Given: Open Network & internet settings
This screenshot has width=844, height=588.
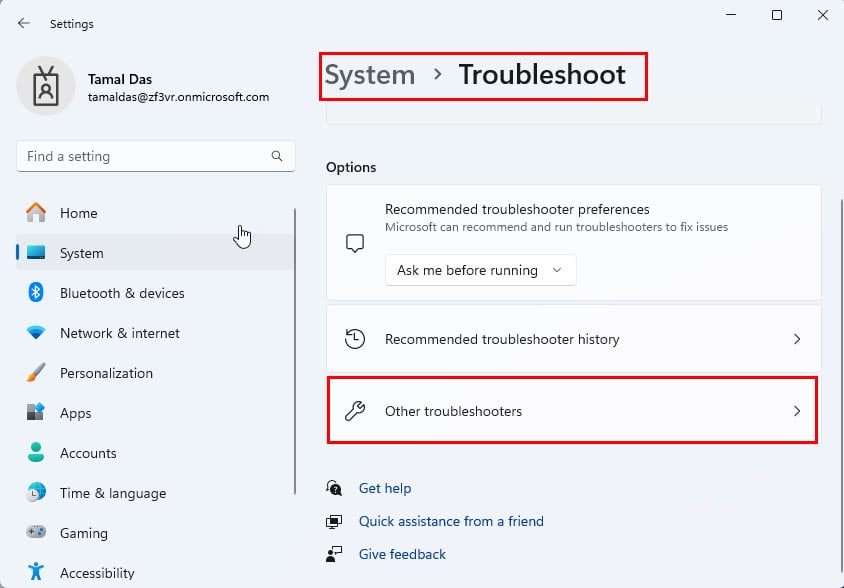Looking at the screenshot, I should (x=155, y=333).
